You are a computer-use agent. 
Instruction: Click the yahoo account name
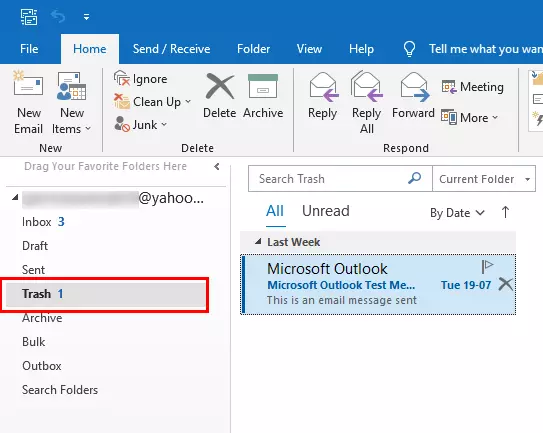(x=113, y=198)
